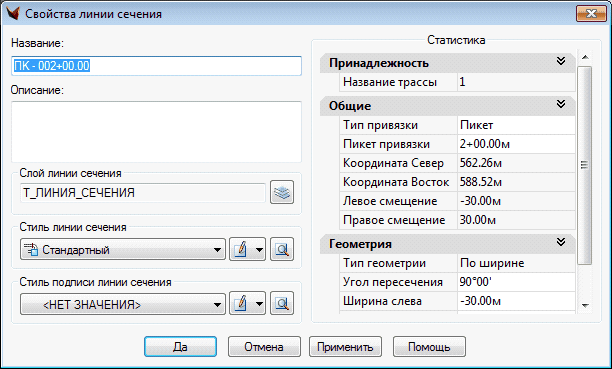This screenshot has height=369, width=612.
Task: Click the statistics scrollbar thumb
Action: (585, 166)
